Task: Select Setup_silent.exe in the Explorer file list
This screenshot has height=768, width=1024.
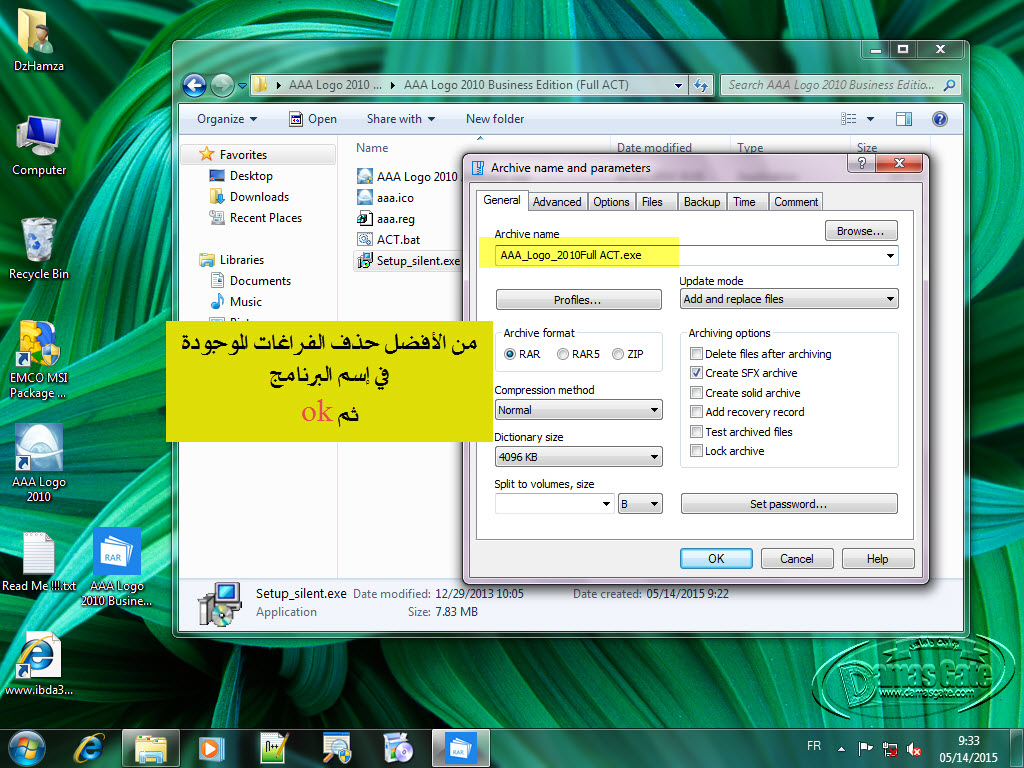Action: pos(409,261)
